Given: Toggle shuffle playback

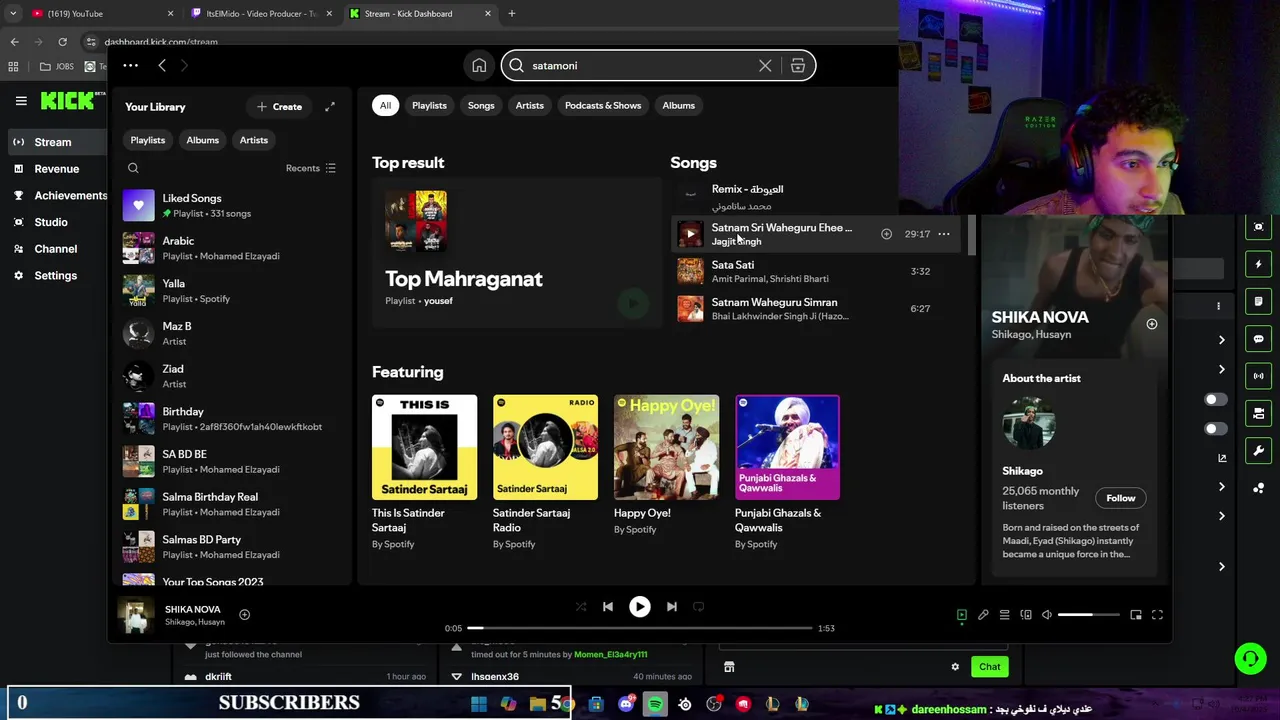Looking at the screenshot, I should pyautogui.click(x=581, y=607).
